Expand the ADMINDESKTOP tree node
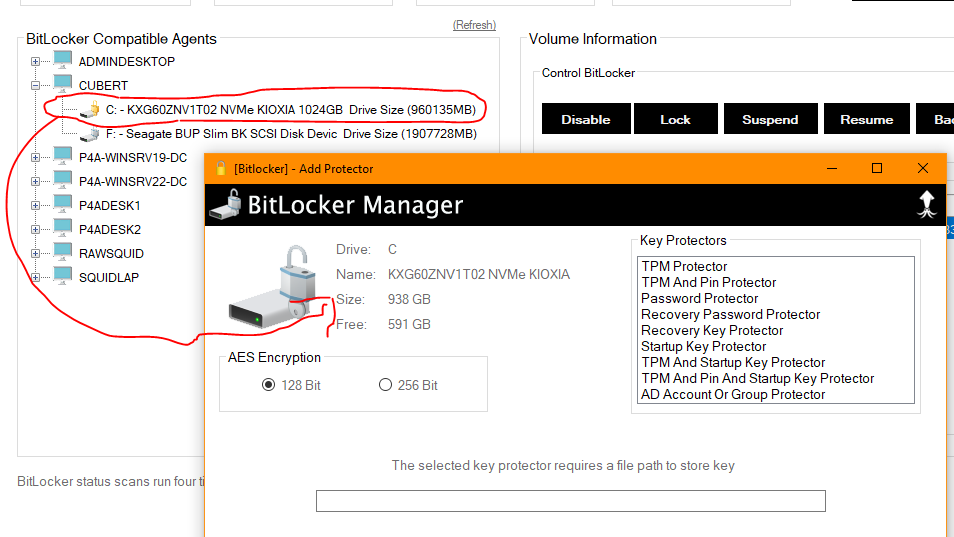954x537 pixels. pos(37,62)
